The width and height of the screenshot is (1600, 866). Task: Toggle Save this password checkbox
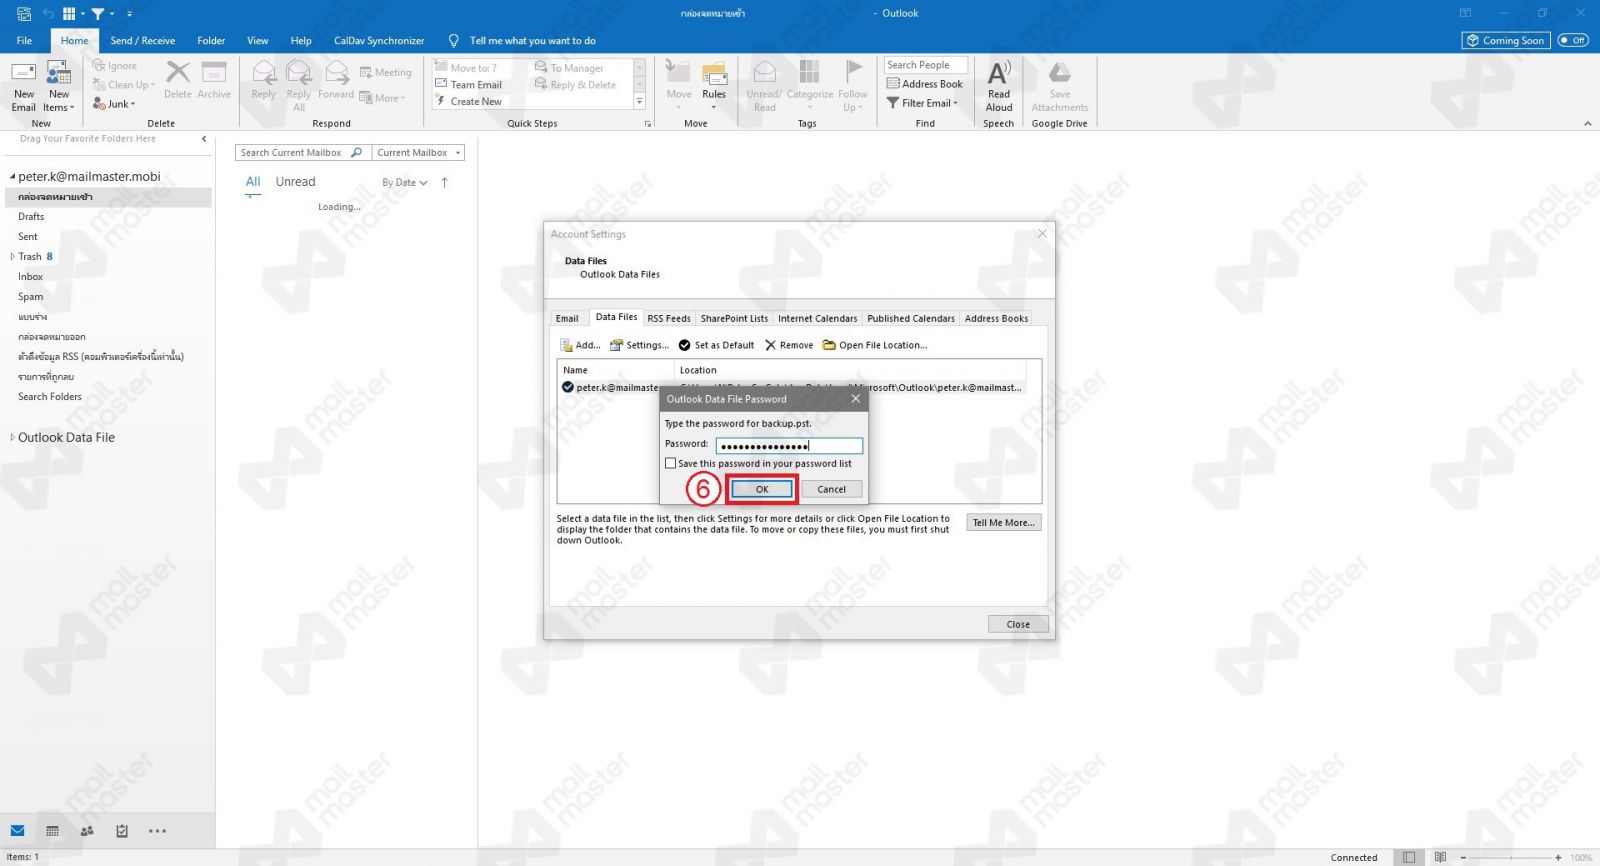point(671,464)
